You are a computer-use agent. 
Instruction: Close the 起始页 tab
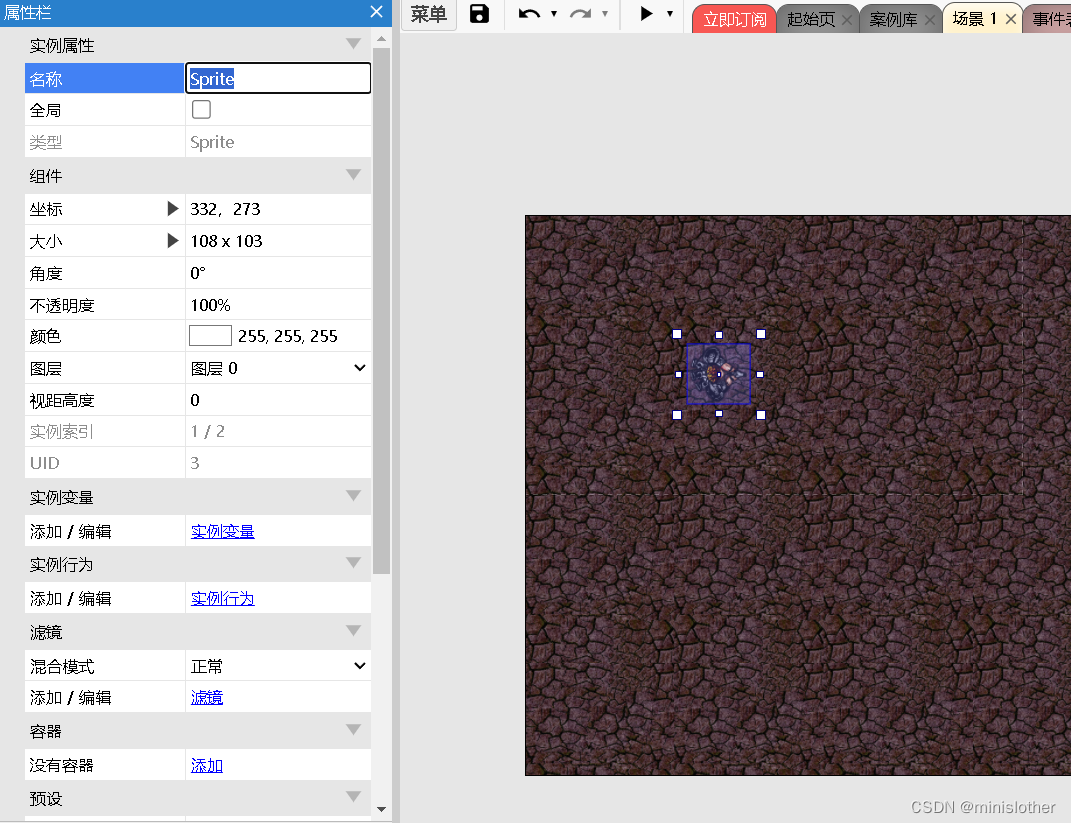point(847,20)
